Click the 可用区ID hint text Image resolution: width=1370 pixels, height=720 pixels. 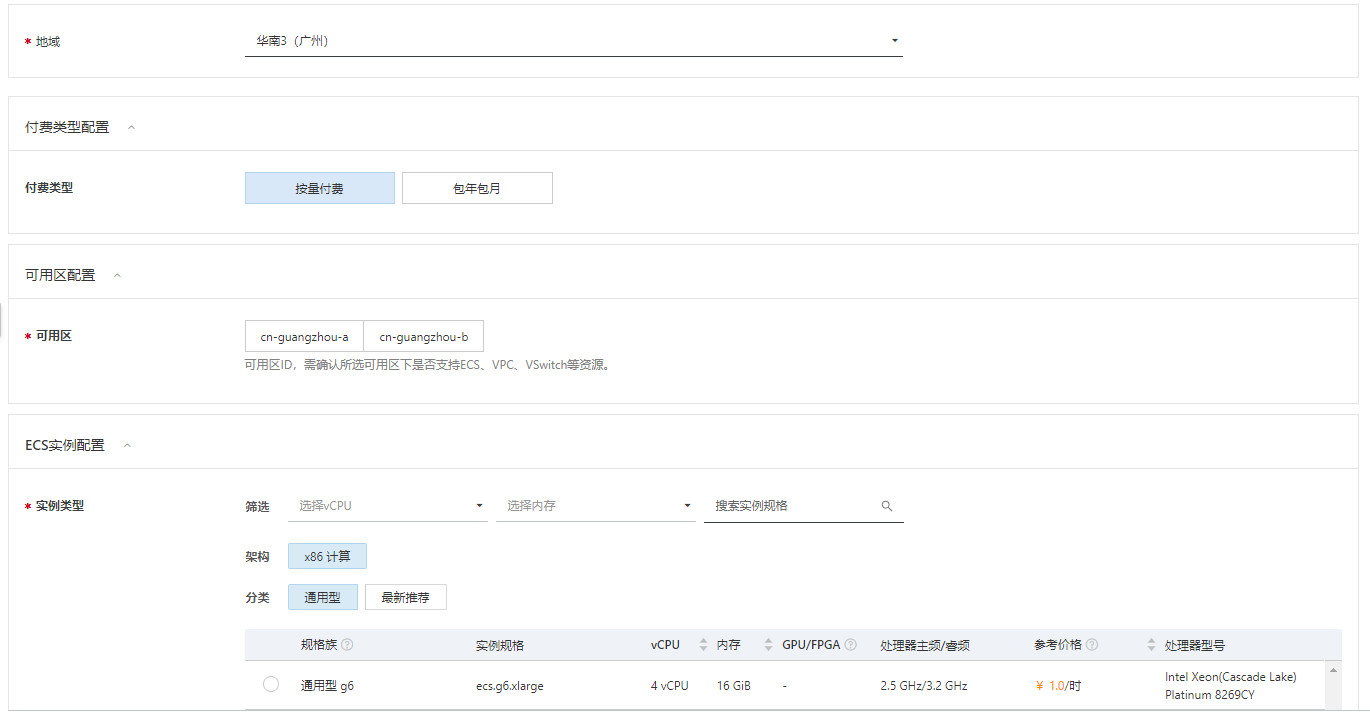click(427, 365)
